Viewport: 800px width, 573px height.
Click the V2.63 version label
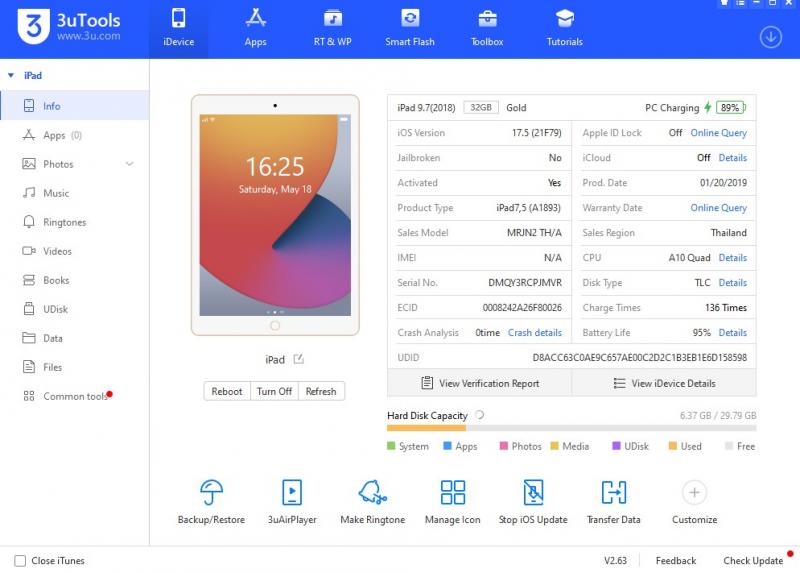pos(615,561)
